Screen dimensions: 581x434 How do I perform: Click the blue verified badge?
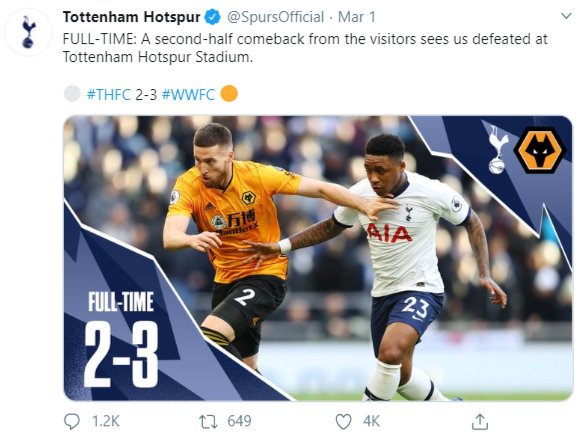click(213, 17)
